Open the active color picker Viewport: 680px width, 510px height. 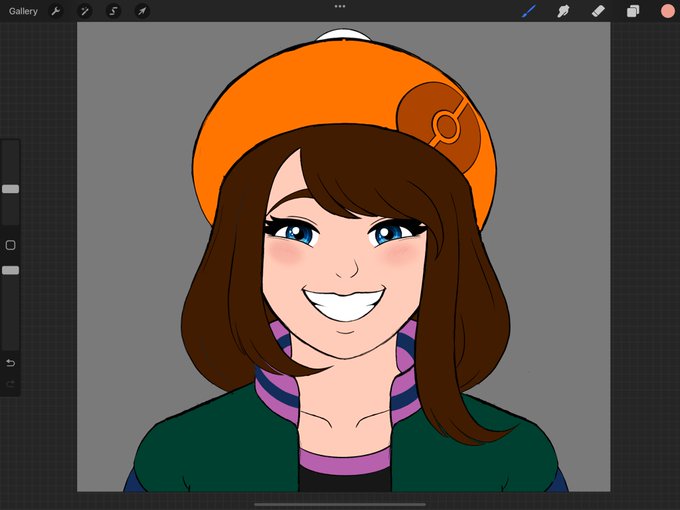coord(668,11)
